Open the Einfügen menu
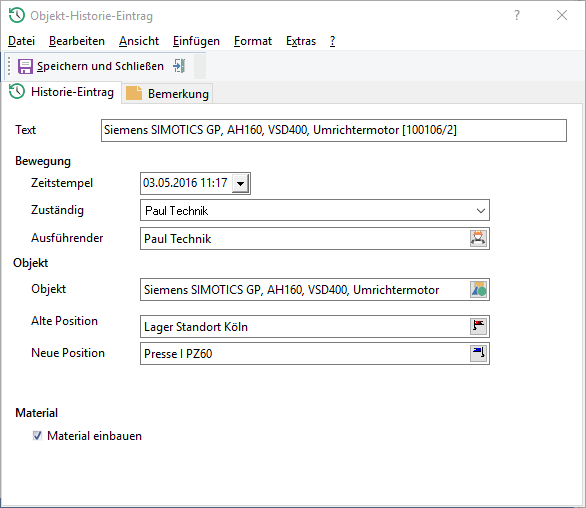This screenshot has height=508, width=586. 196,41
